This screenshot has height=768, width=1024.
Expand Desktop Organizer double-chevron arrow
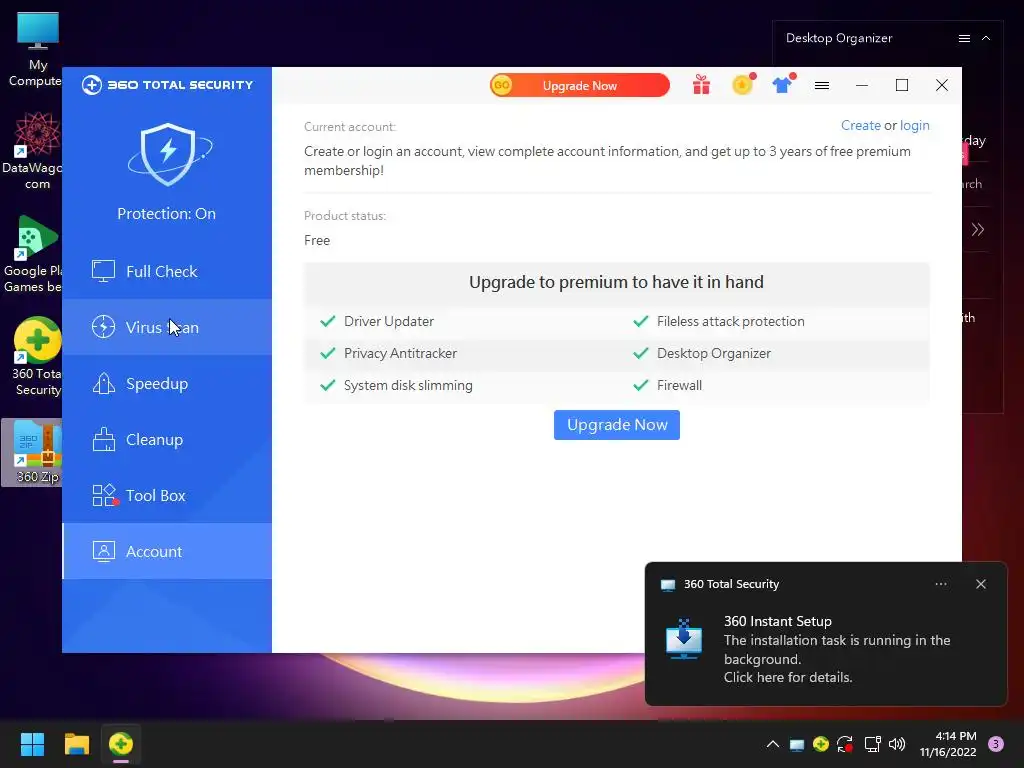tap(977, 229)
